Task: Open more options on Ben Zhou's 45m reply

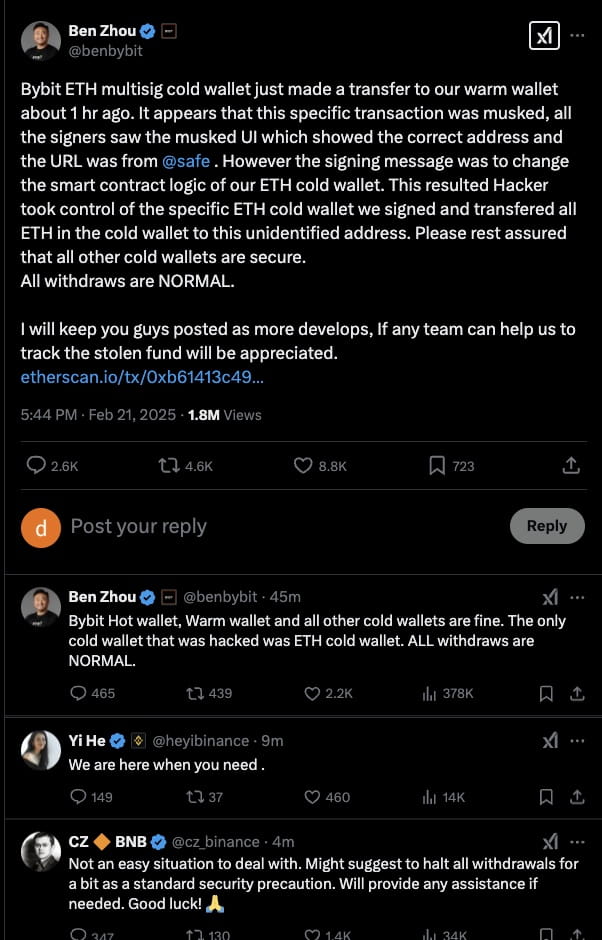Action: [577, 597]
